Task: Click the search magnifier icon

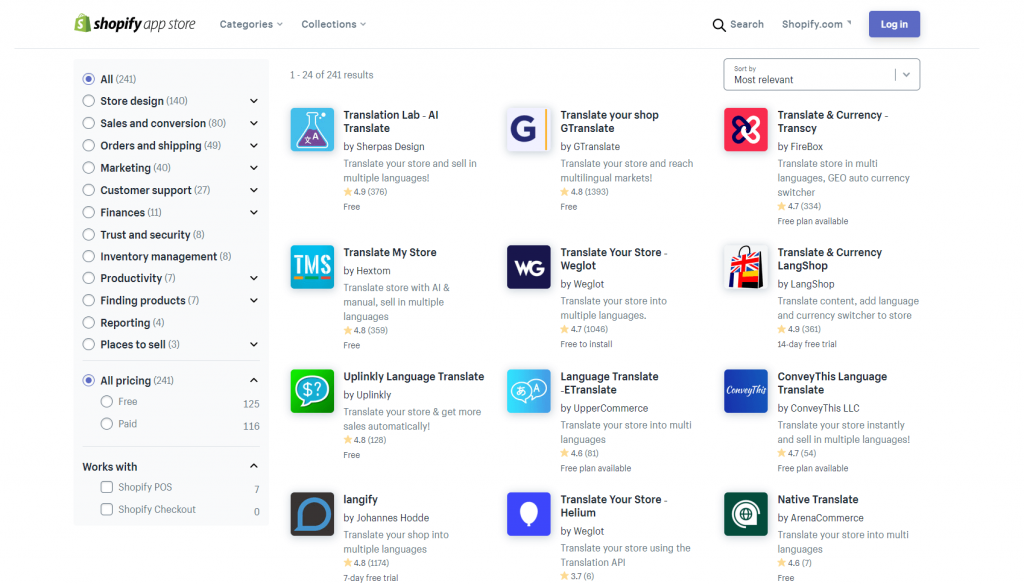Action: pos(718,24)
